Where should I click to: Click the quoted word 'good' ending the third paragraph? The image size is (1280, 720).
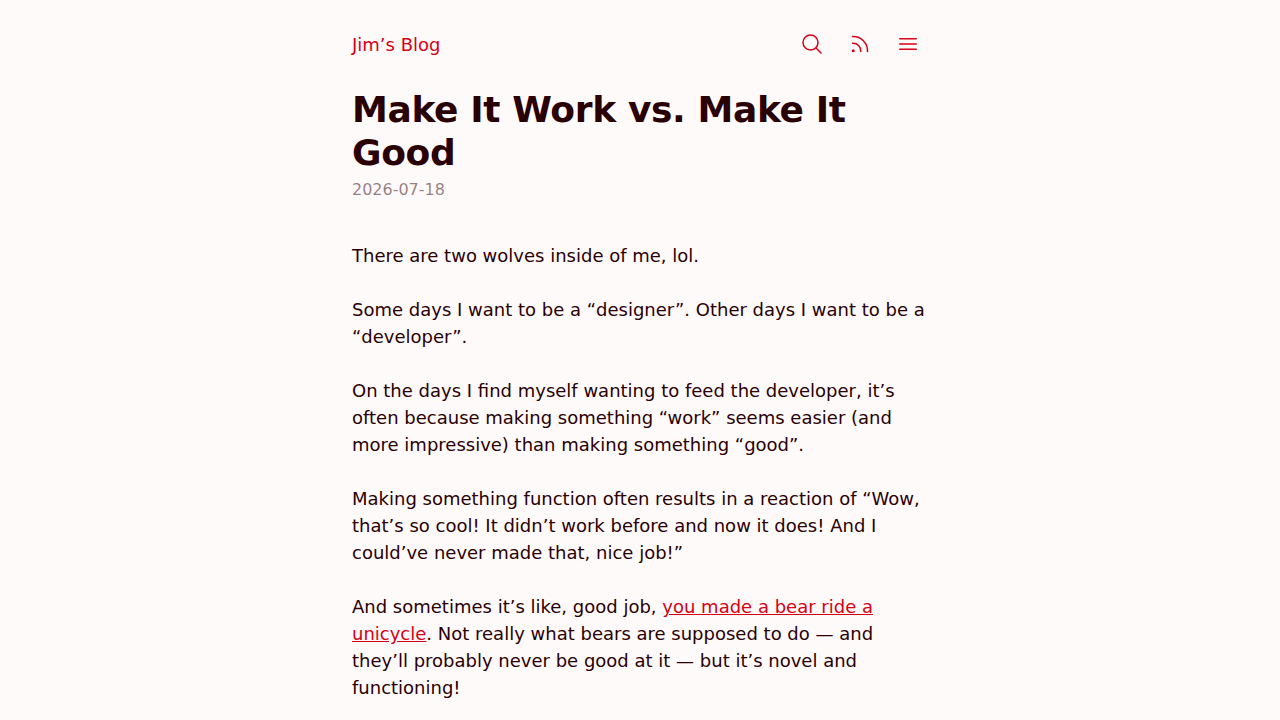tap(772, 445)
